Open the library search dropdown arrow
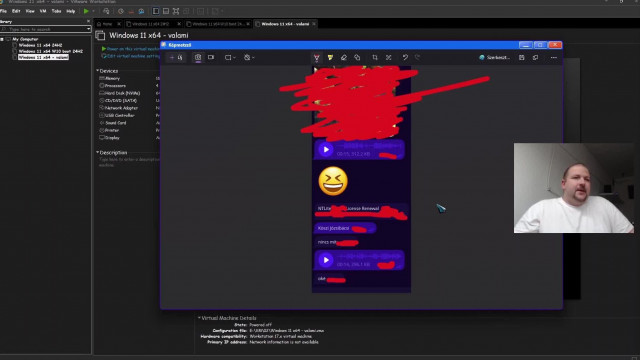Image resolution: width=640 pixels, height=360 pixels. tap(89, 29)
